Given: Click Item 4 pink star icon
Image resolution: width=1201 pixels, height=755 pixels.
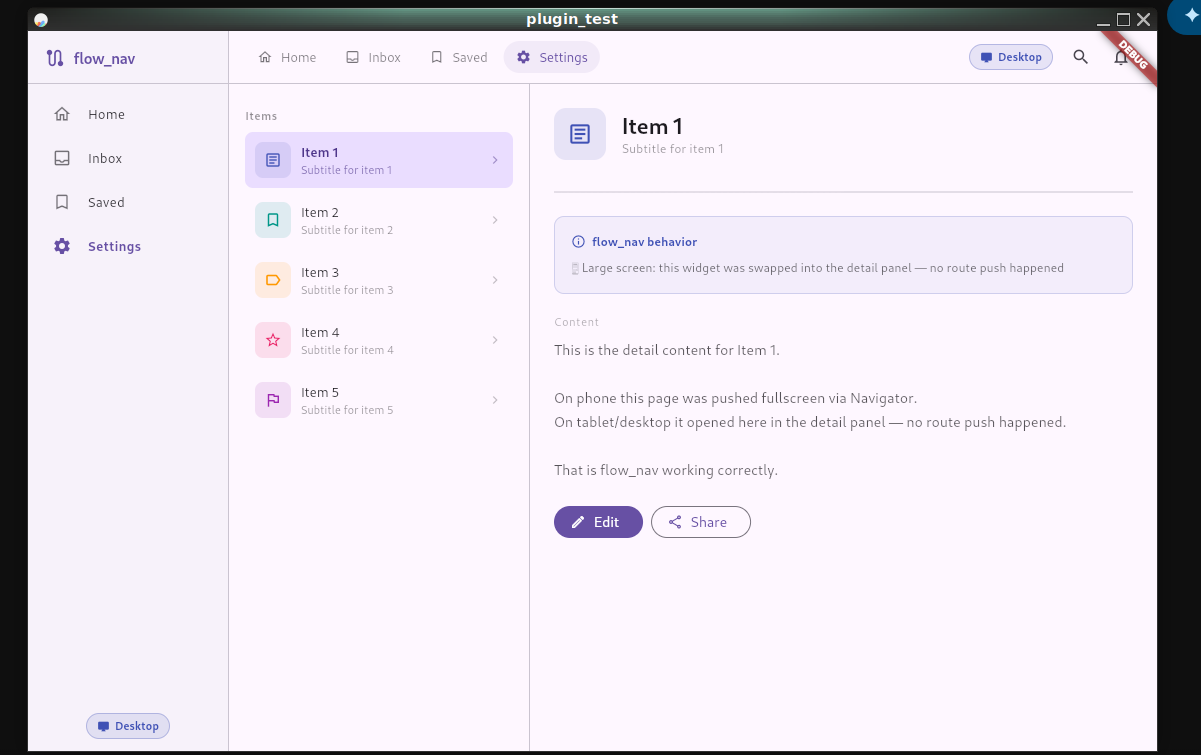Looking at the screenshot, I should pyautogui.click(x=273, y=340).
